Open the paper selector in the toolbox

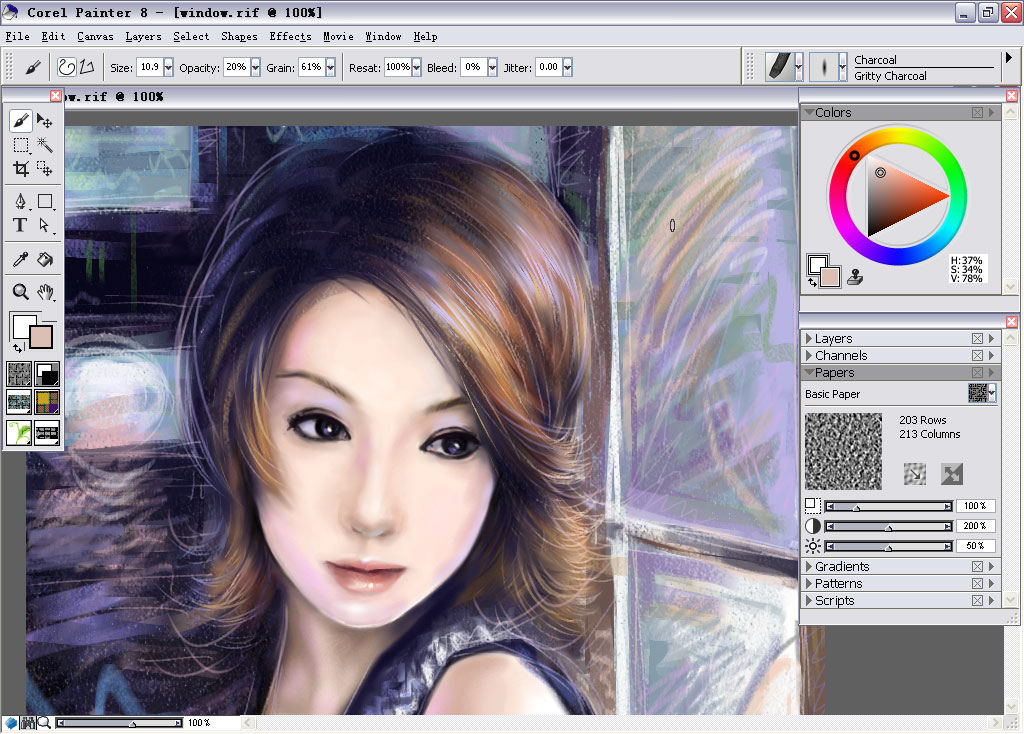pyautogui.click(x=19, y=374)
